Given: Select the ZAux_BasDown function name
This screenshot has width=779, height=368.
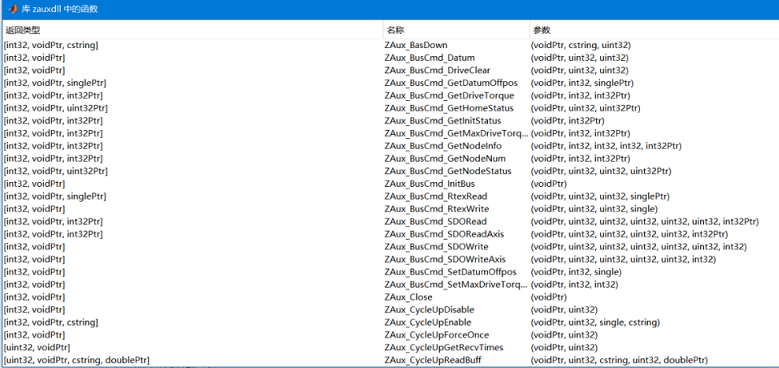Looking at the screenshot, I should 416,45.
